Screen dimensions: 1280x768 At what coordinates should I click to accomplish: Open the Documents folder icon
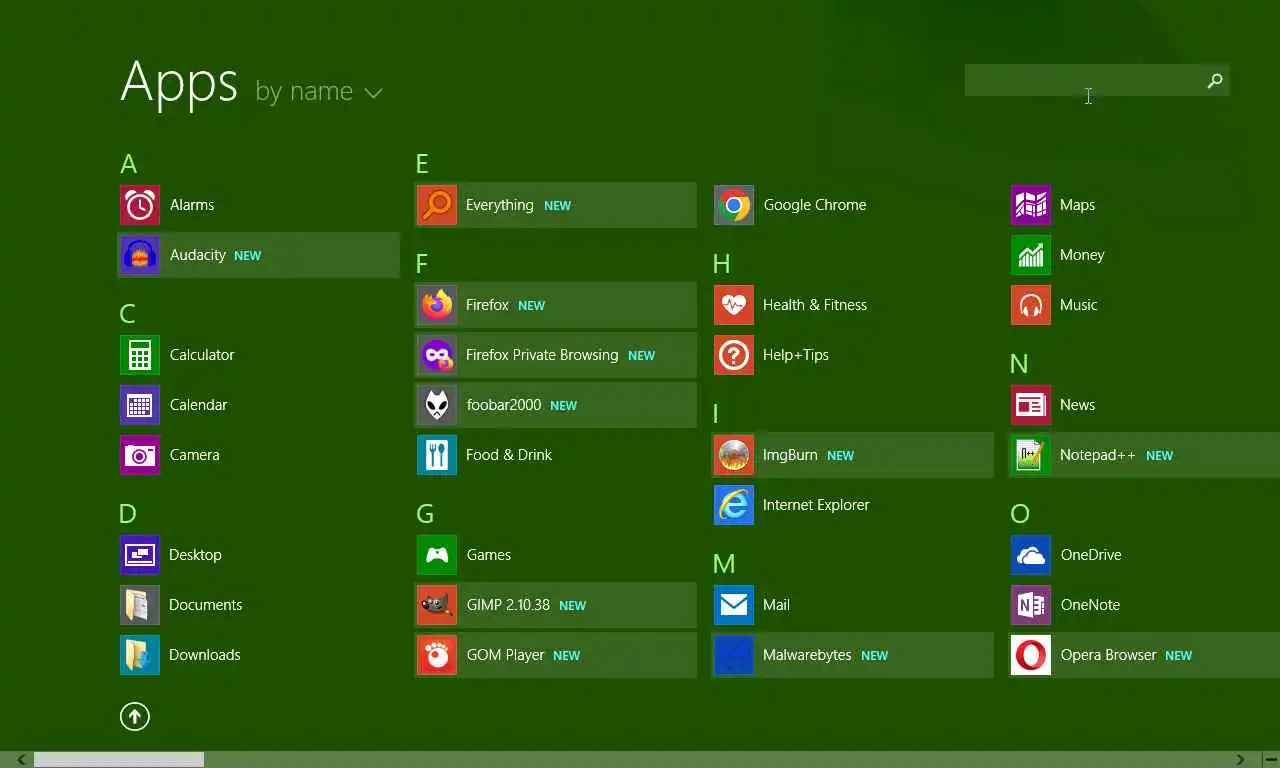coord(140,605)
